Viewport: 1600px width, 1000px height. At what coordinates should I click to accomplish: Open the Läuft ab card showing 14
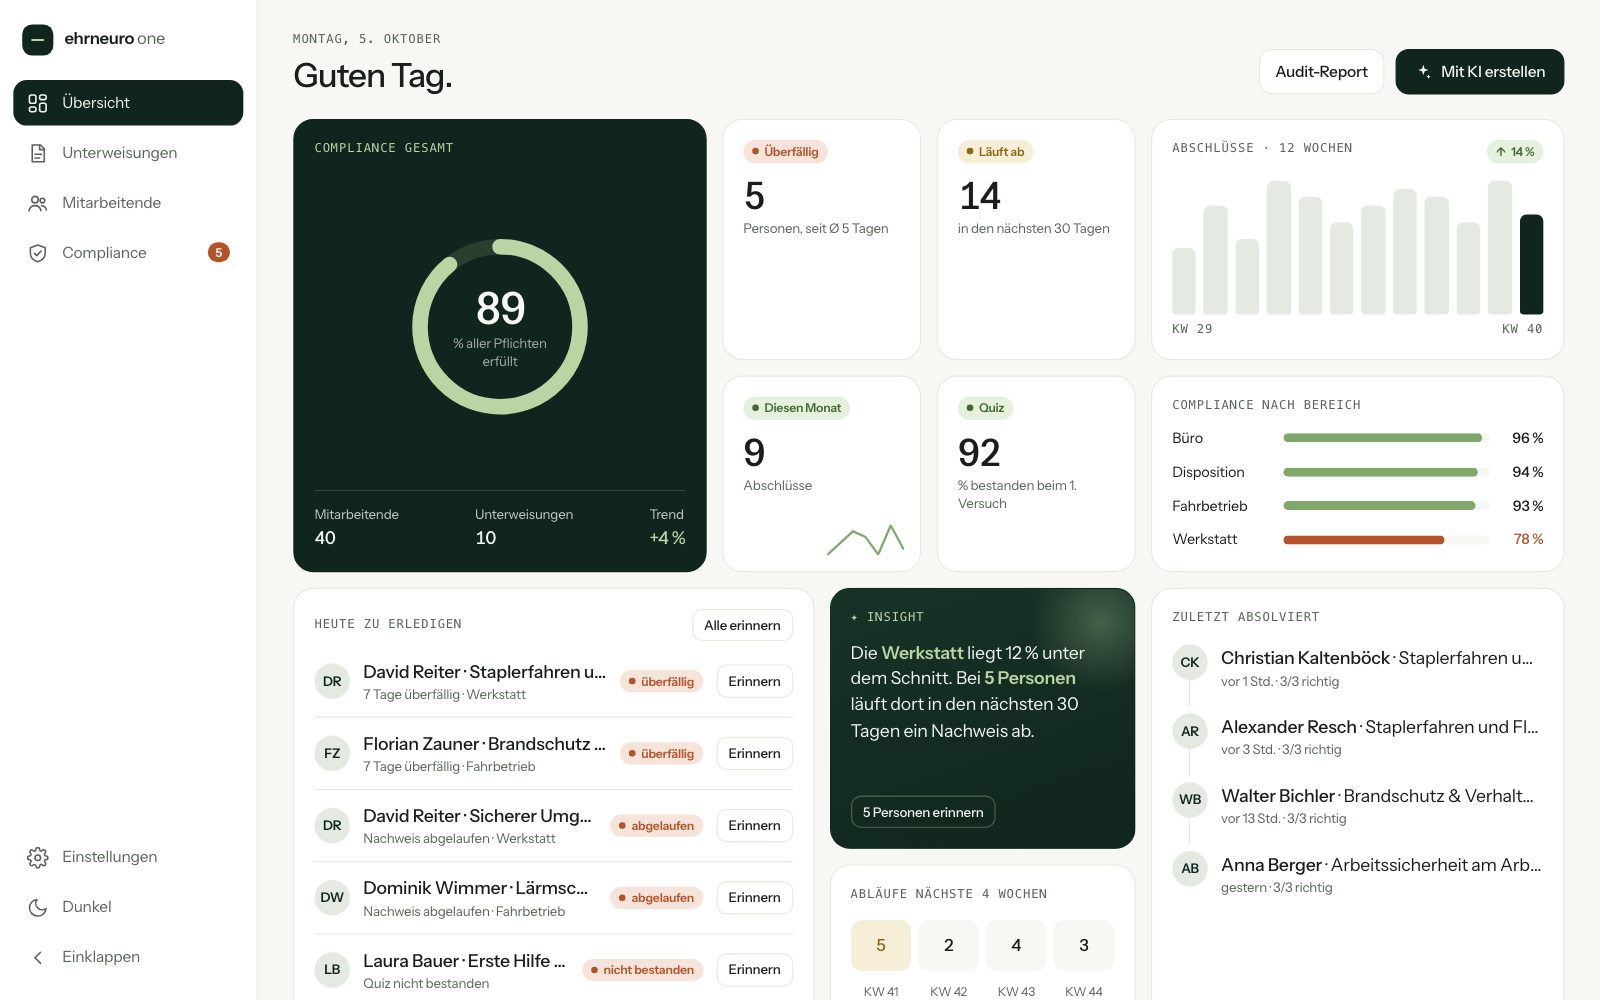1036,239
